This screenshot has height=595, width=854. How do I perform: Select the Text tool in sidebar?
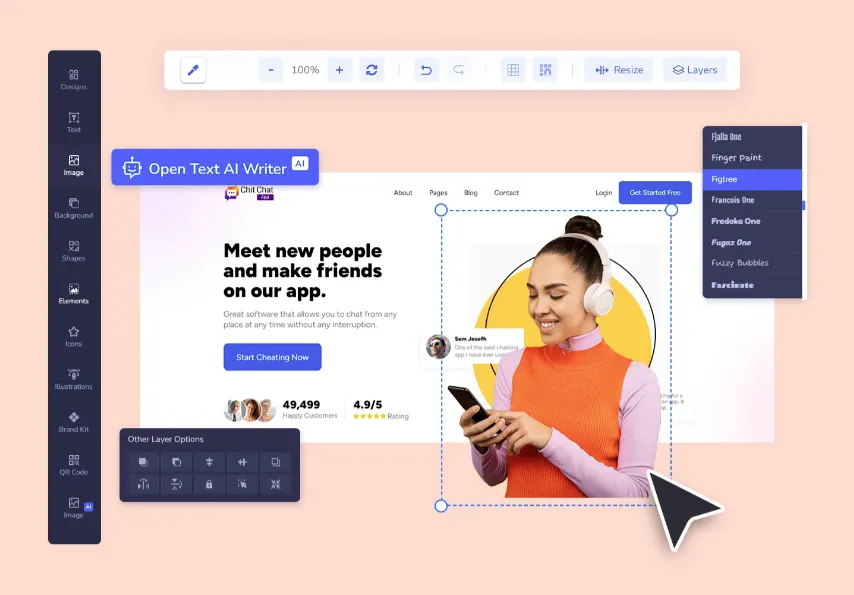click(74, 122)
